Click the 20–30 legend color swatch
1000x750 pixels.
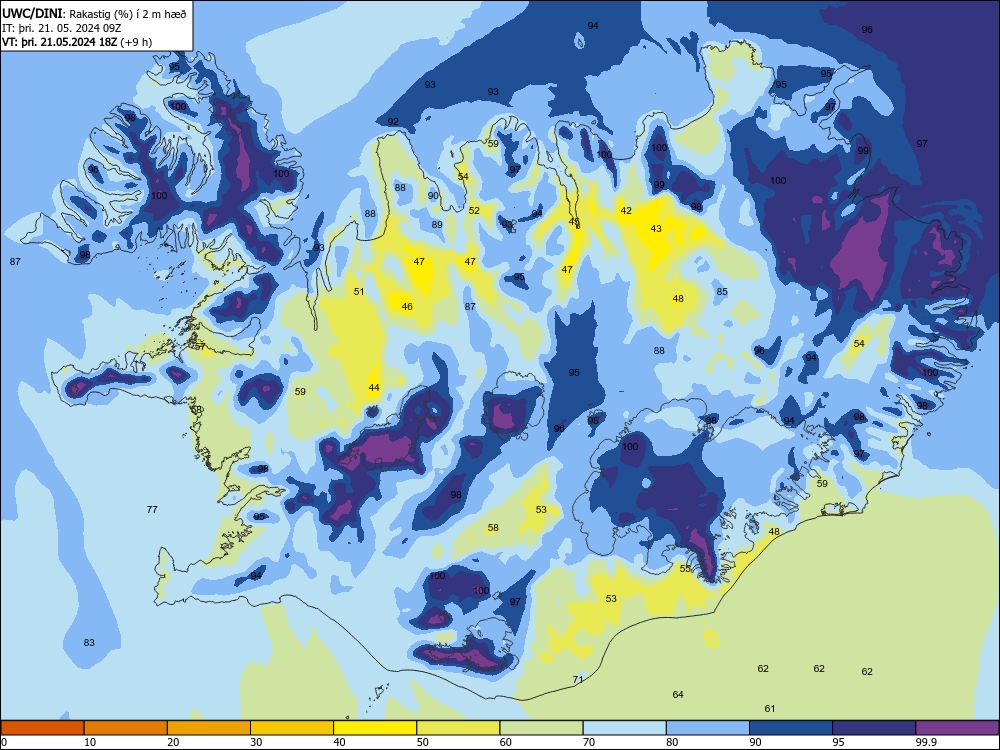209,728
